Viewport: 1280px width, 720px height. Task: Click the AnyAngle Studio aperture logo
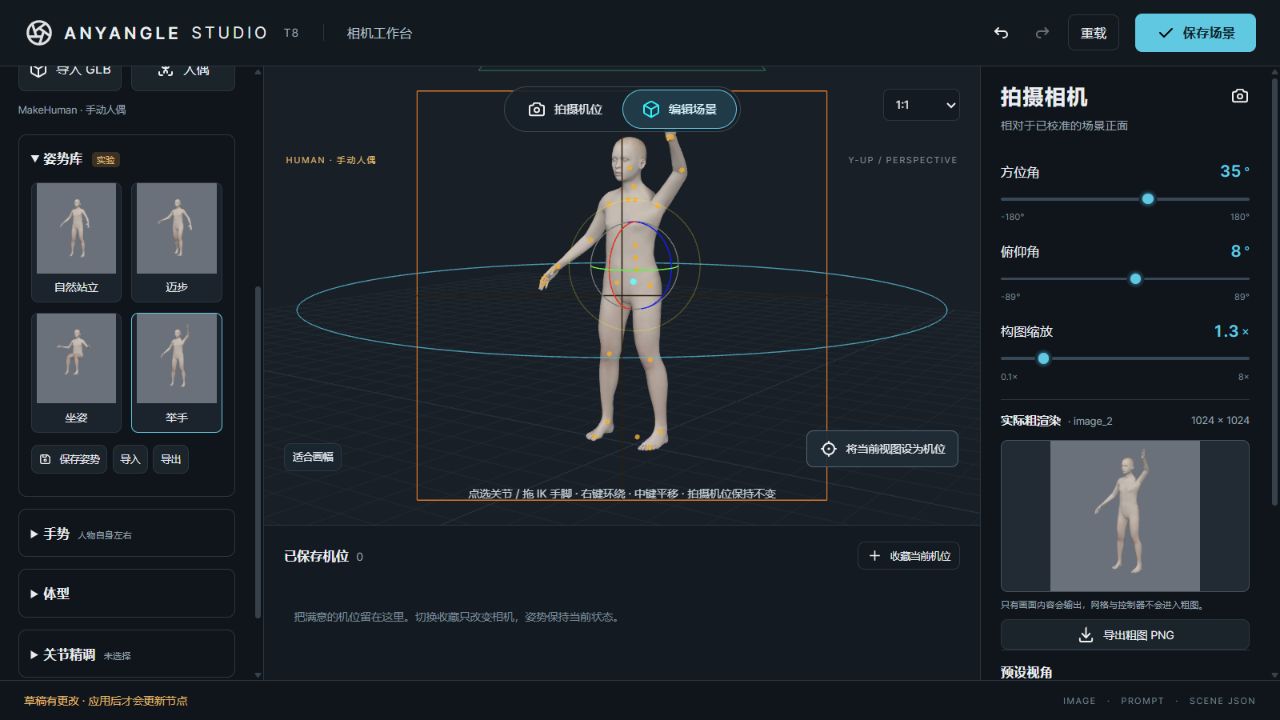click(39, 33)
